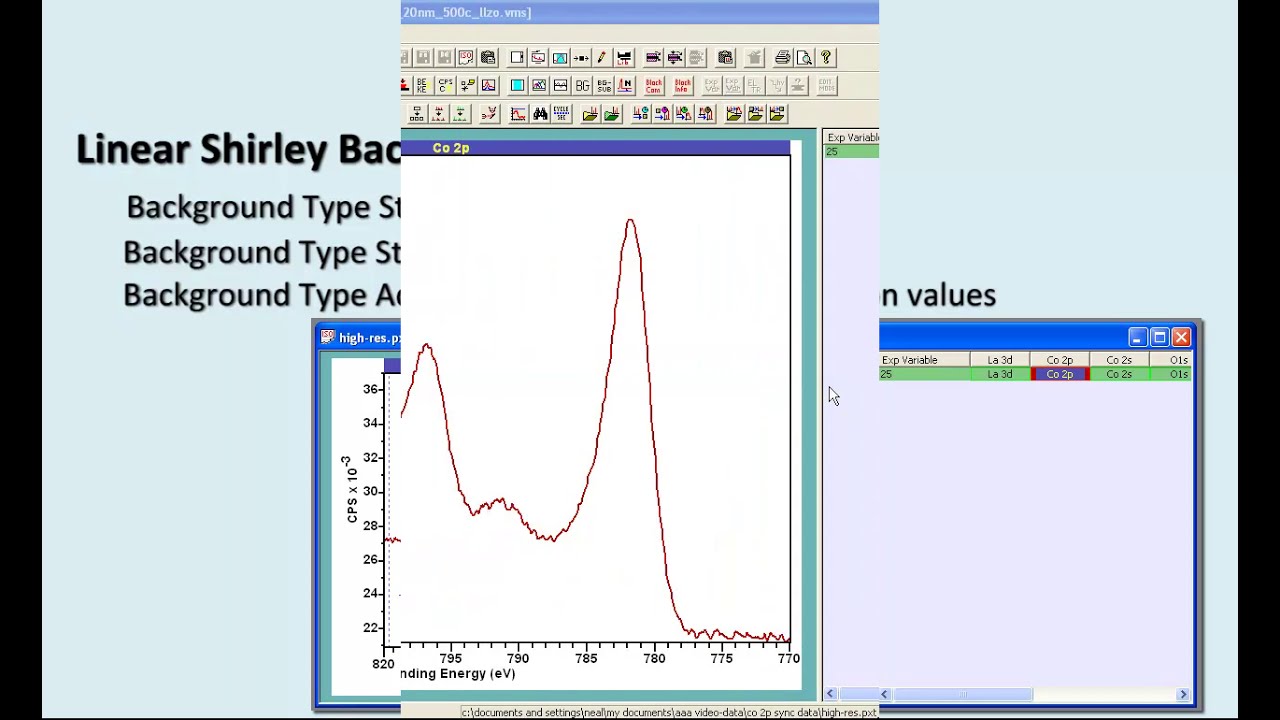Click the cyan spectrum display parameters icon in top row
The height and width of the screenshot is (720, 1280).
pyautogui.click(x=560, y=57)
